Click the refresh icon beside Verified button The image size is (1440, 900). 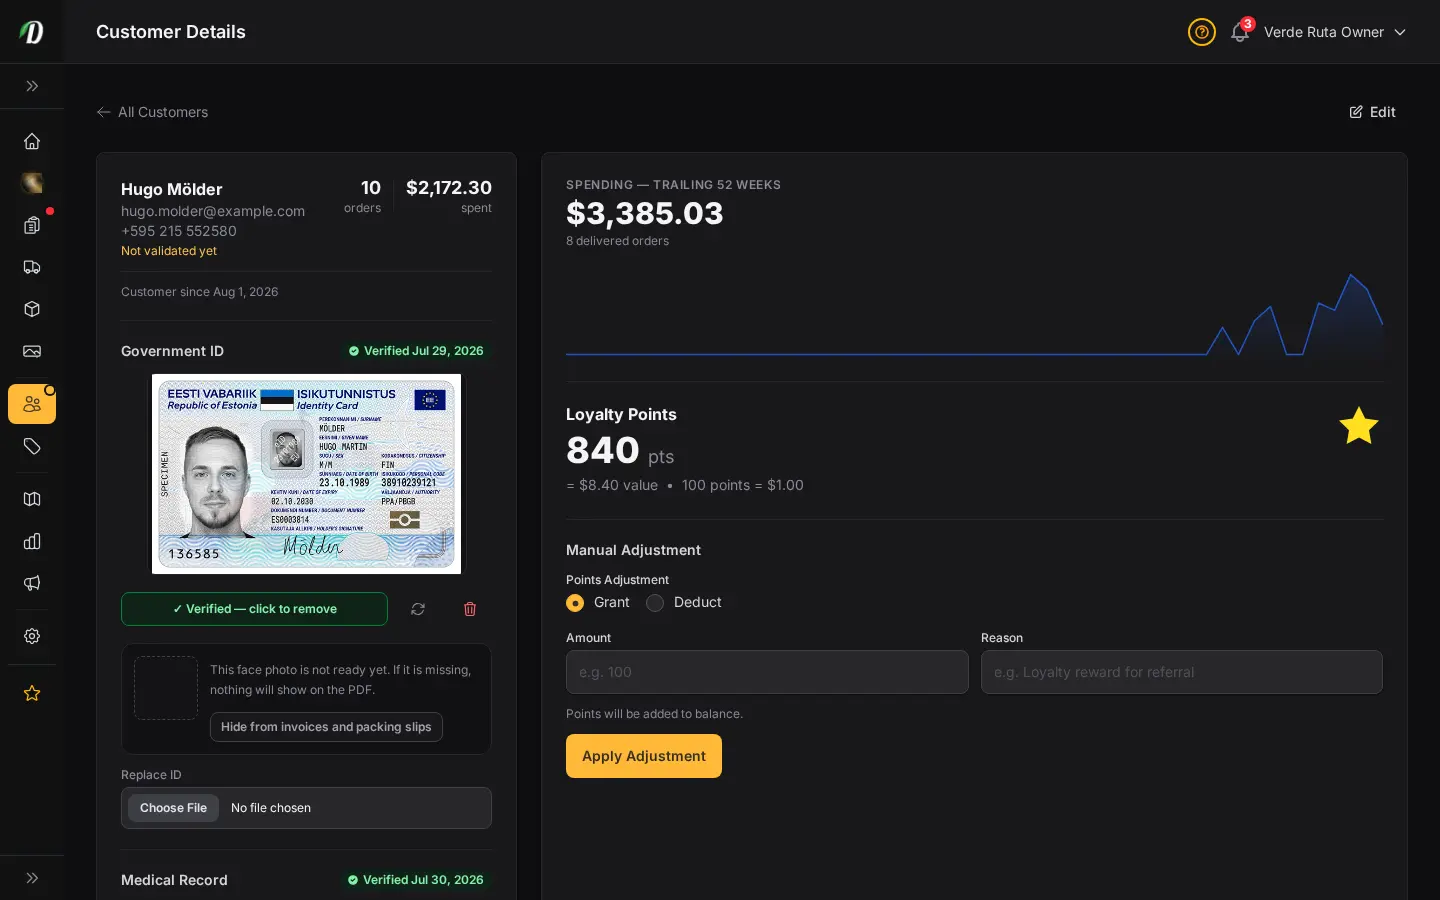coord(418,609)
